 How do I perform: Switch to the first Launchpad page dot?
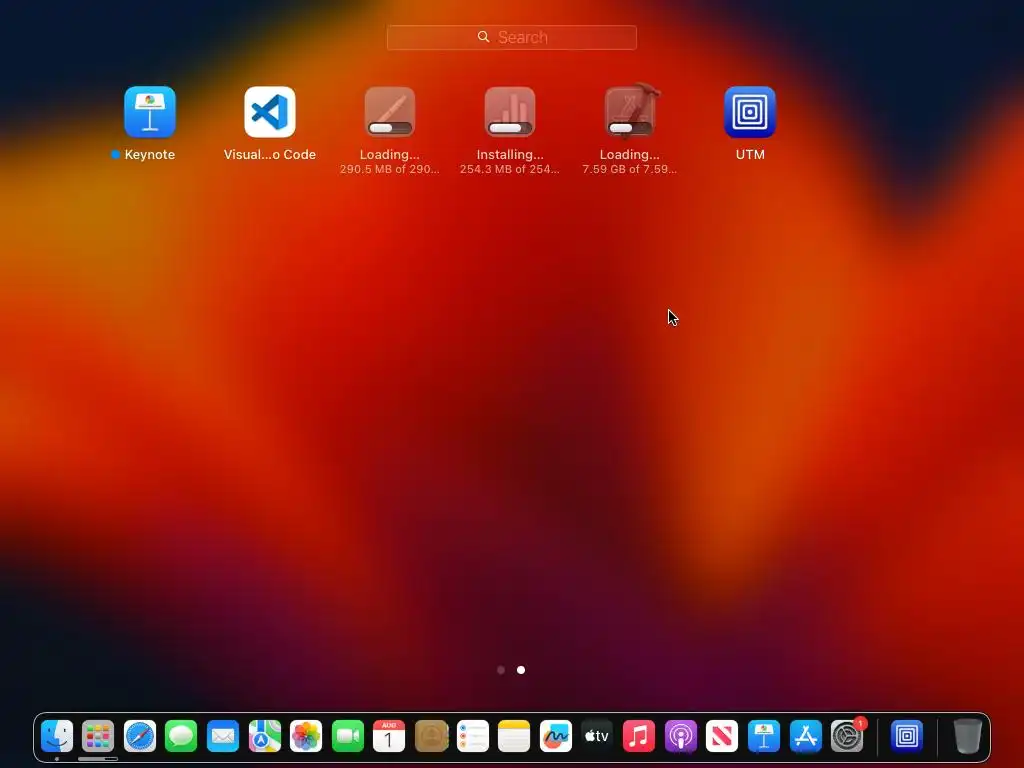click(501, 670)
